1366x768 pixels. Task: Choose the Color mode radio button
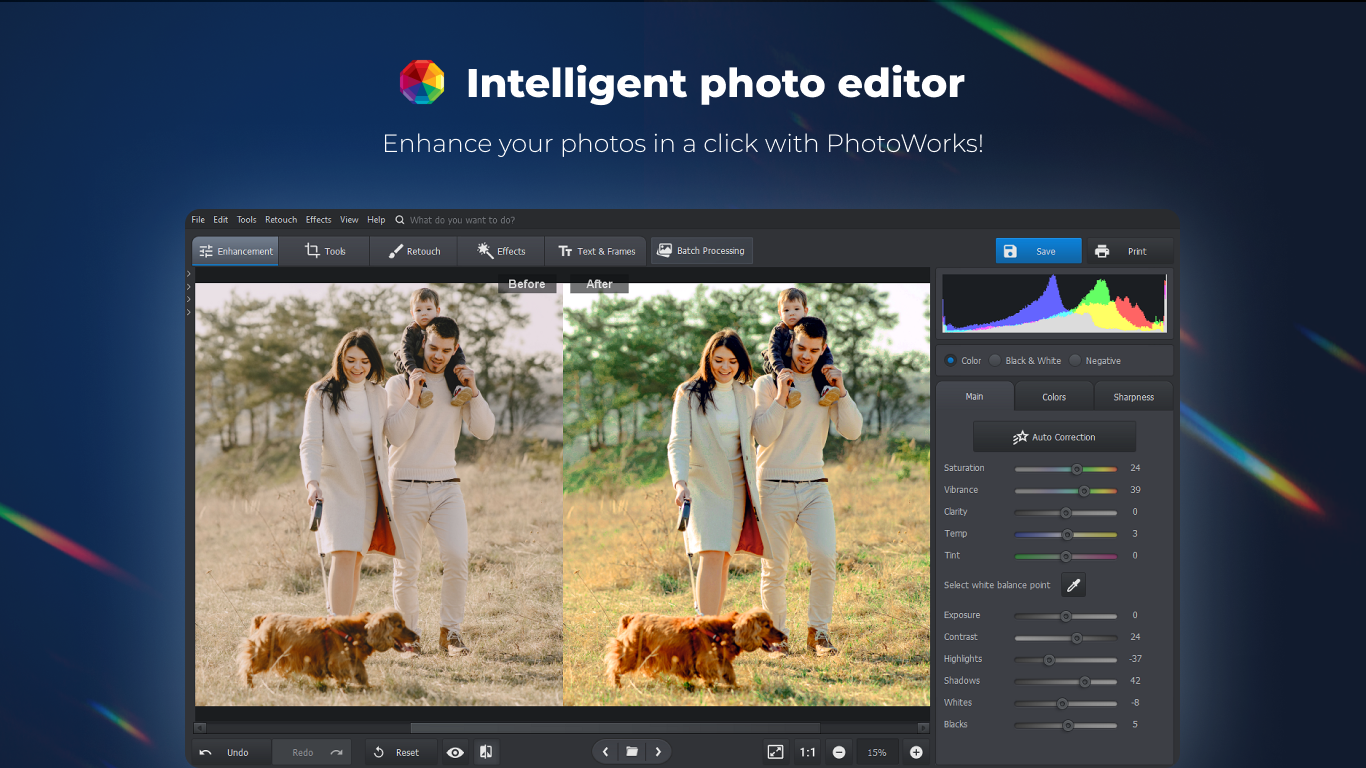(950, 361)
